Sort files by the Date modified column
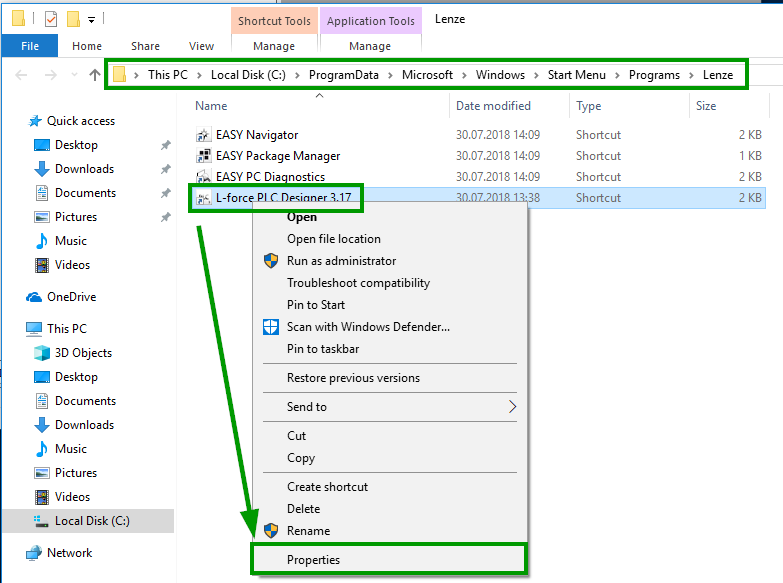The width and height of the screenshot is (783, 583). (x=493, y=106)
